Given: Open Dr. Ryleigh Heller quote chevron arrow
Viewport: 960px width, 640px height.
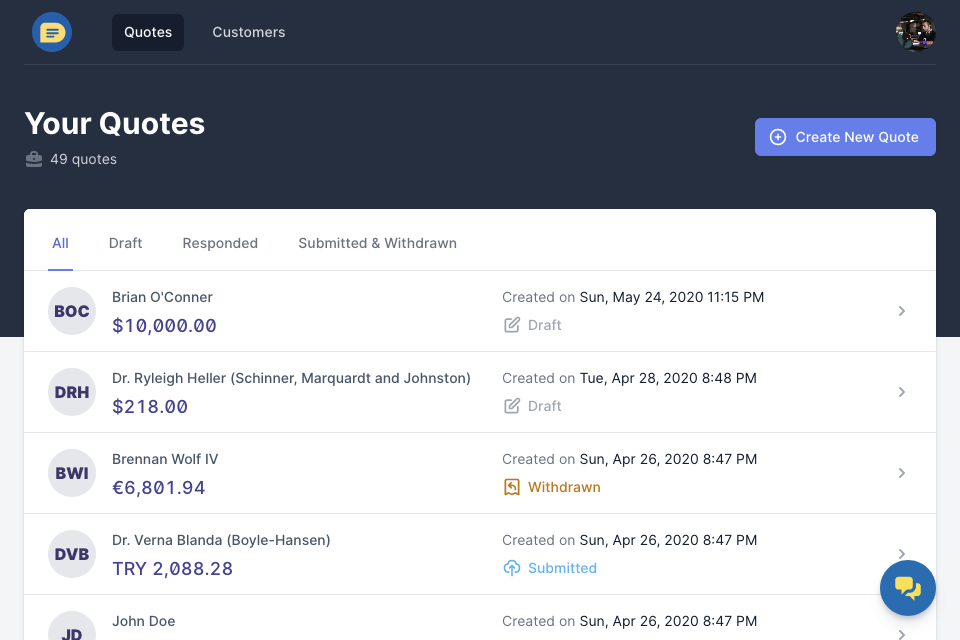Looking at the screenshot, I should pos(901,392).
